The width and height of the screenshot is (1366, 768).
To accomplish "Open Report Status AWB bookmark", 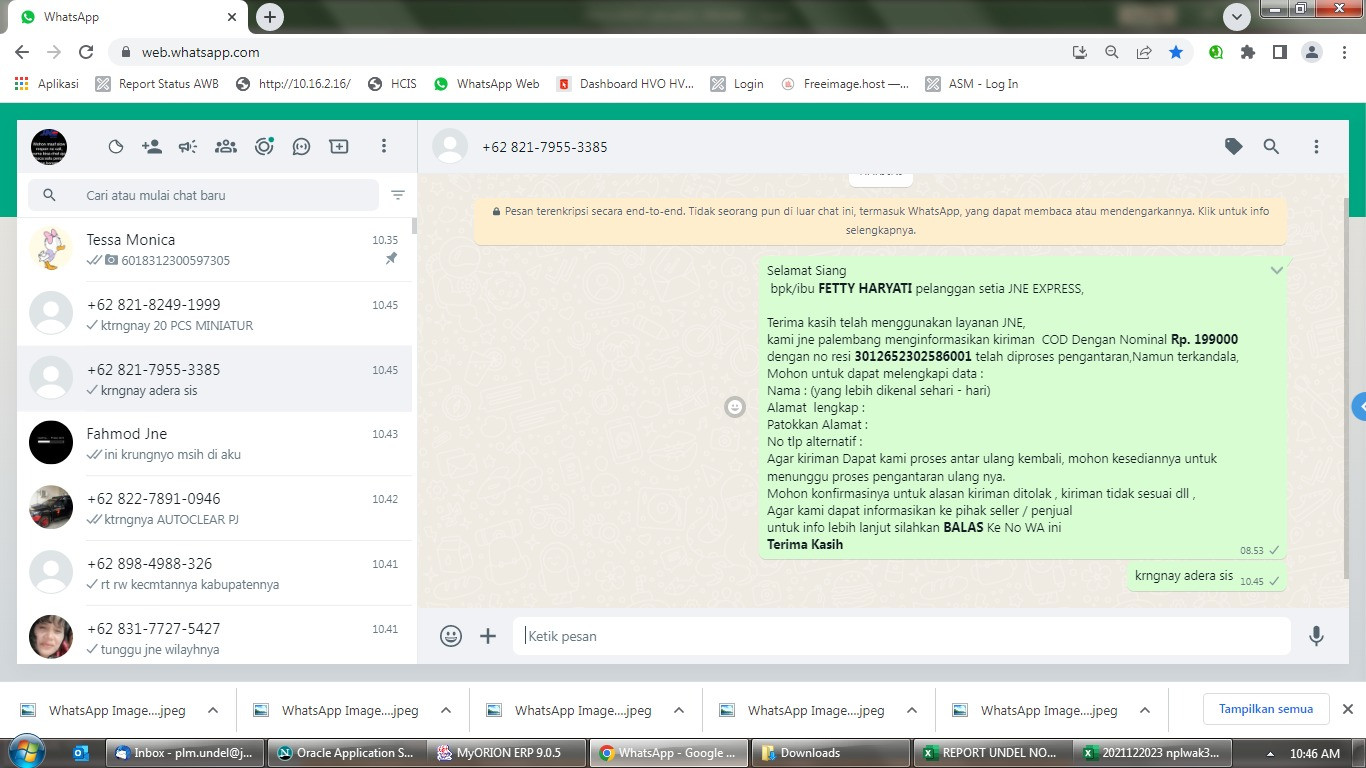I will [x=157, y=84].
